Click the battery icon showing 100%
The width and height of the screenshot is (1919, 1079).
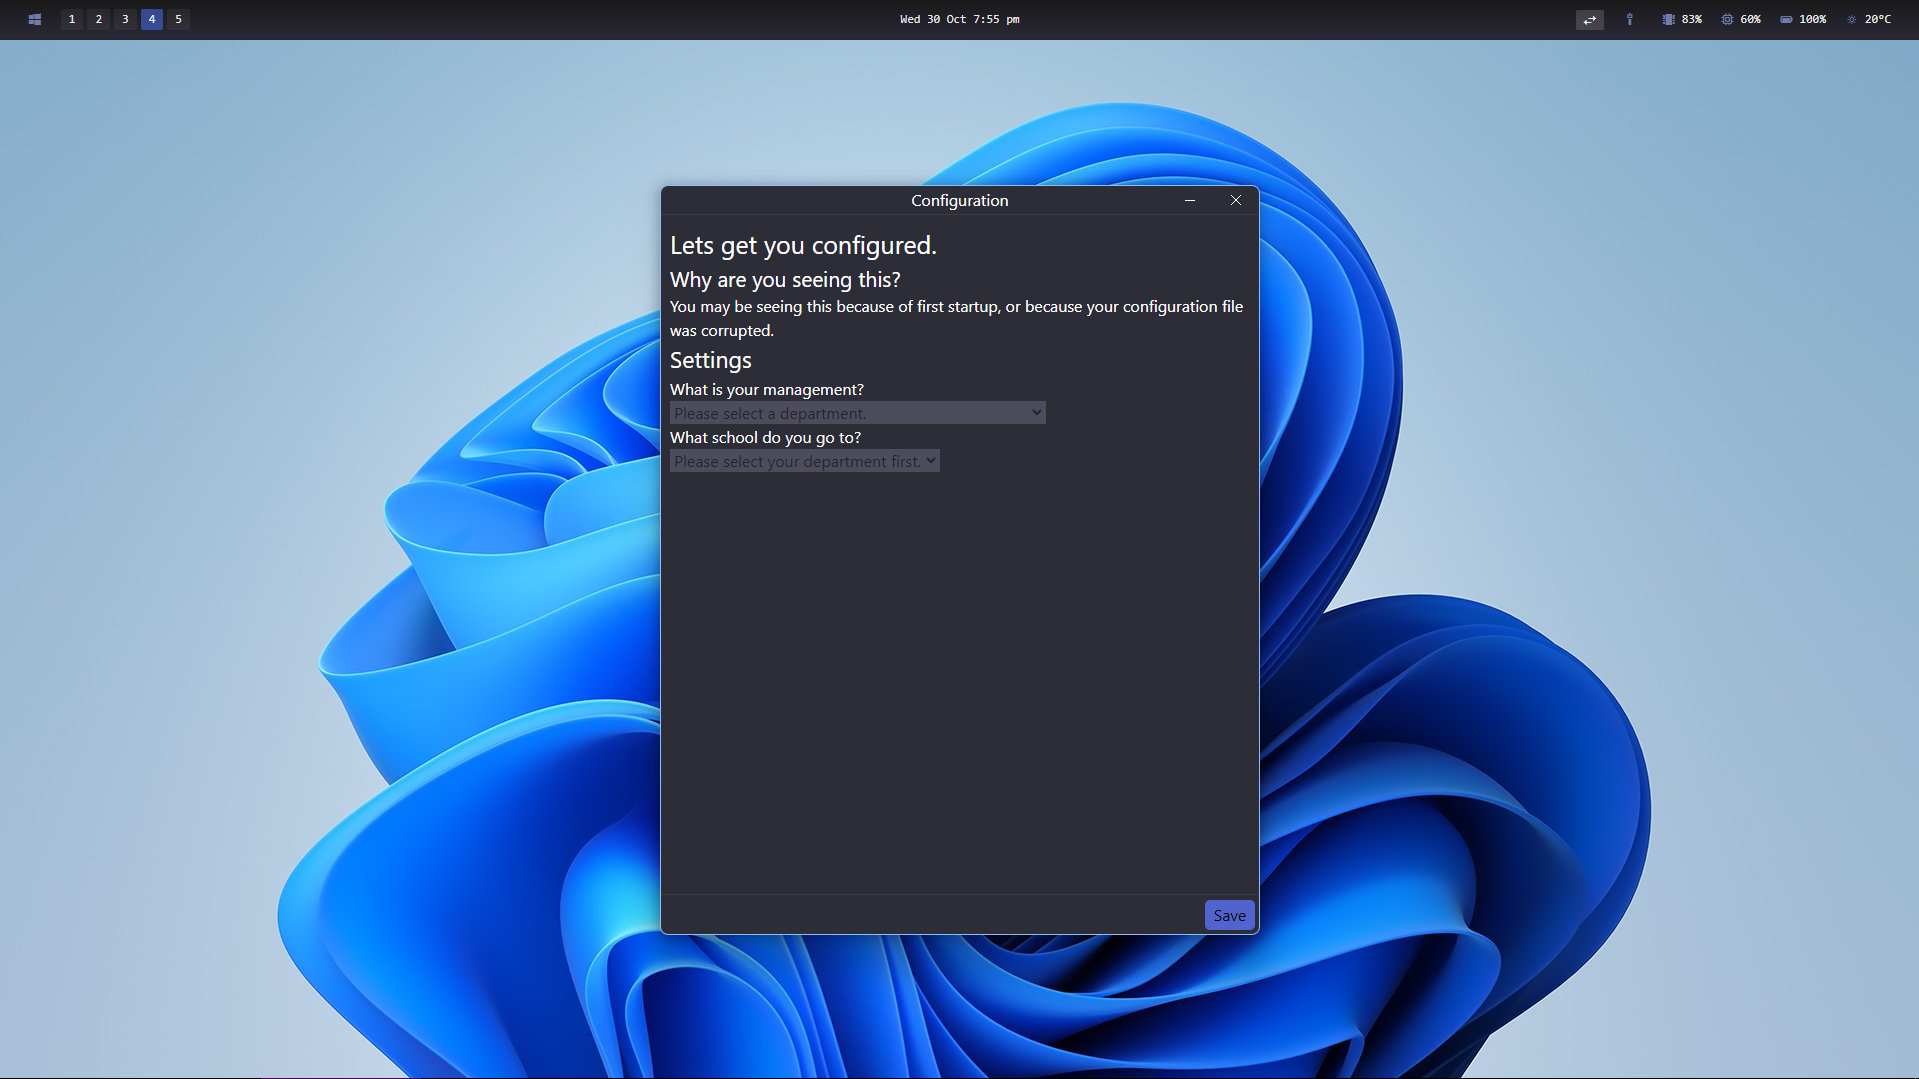pyautogui.click(x=1786, y=19)
